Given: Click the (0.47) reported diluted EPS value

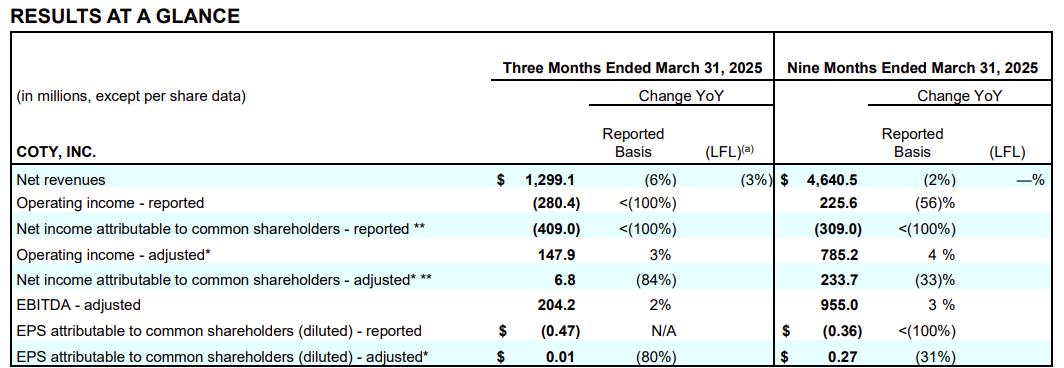Looking at the screenshot, I should click(560, 331).
